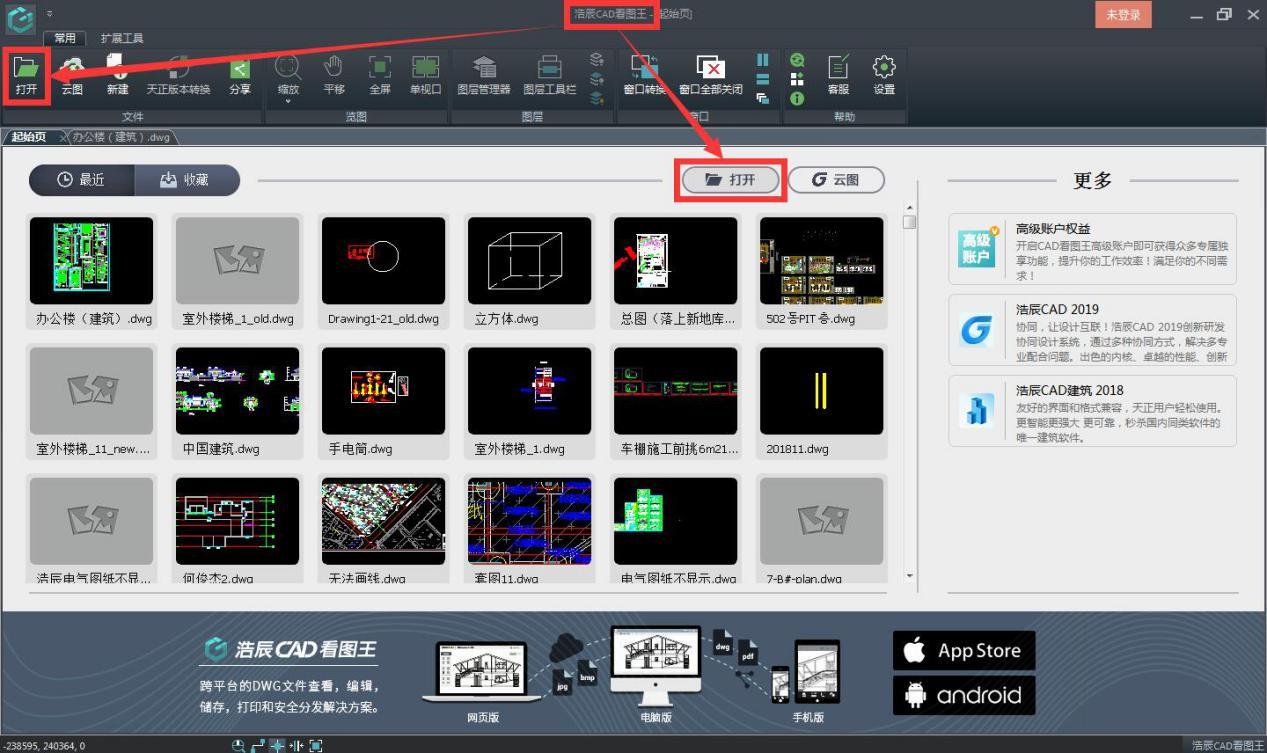
Task: Open the 云图 cloud drawings tool
Action: 72,75
